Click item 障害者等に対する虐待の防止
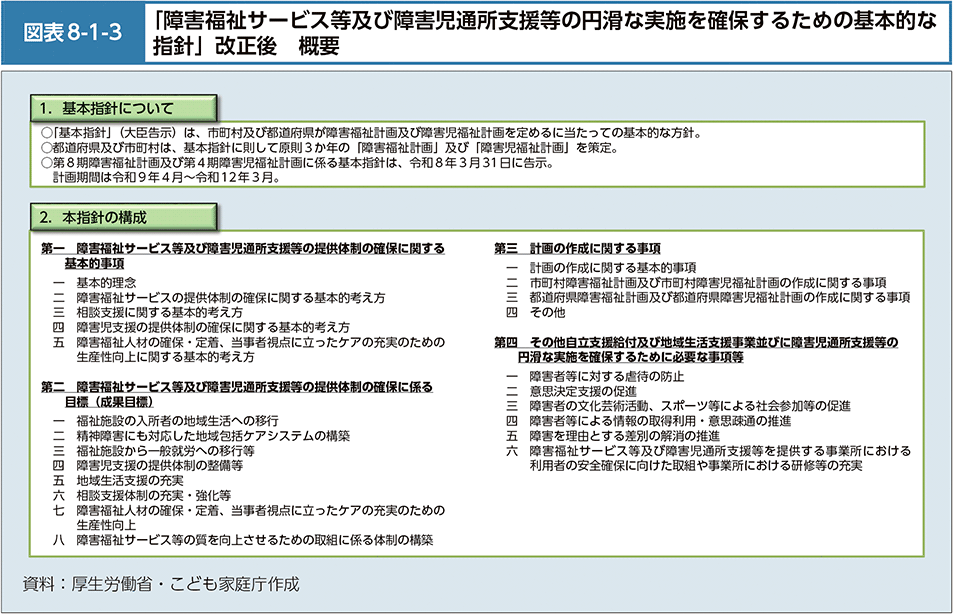Screen dimensions: 953x614 point(607,376)
